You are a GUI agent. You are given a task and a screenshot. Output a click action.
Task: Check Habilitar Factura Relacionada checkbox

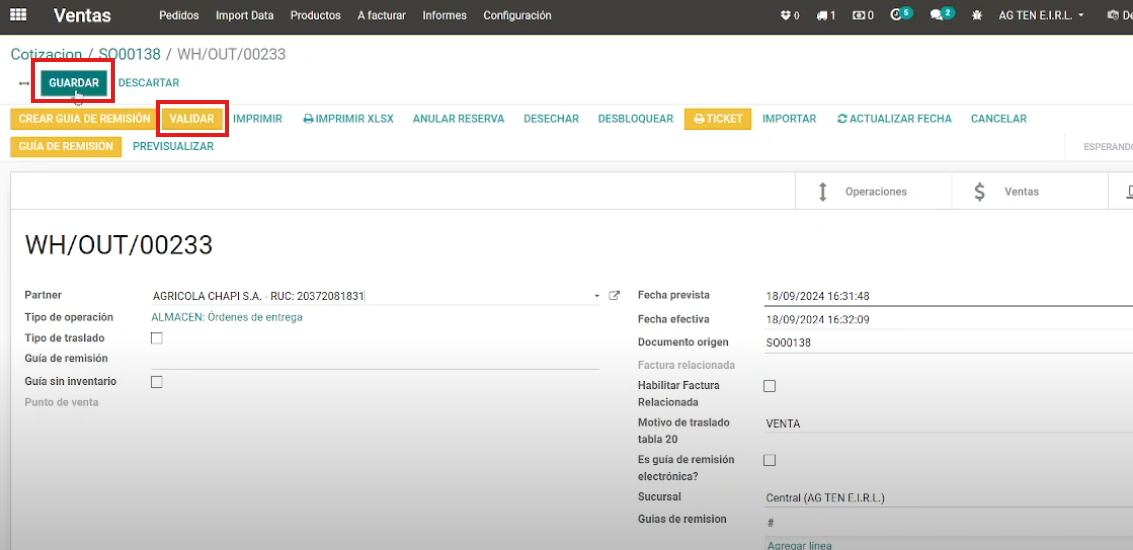[769, 386]
